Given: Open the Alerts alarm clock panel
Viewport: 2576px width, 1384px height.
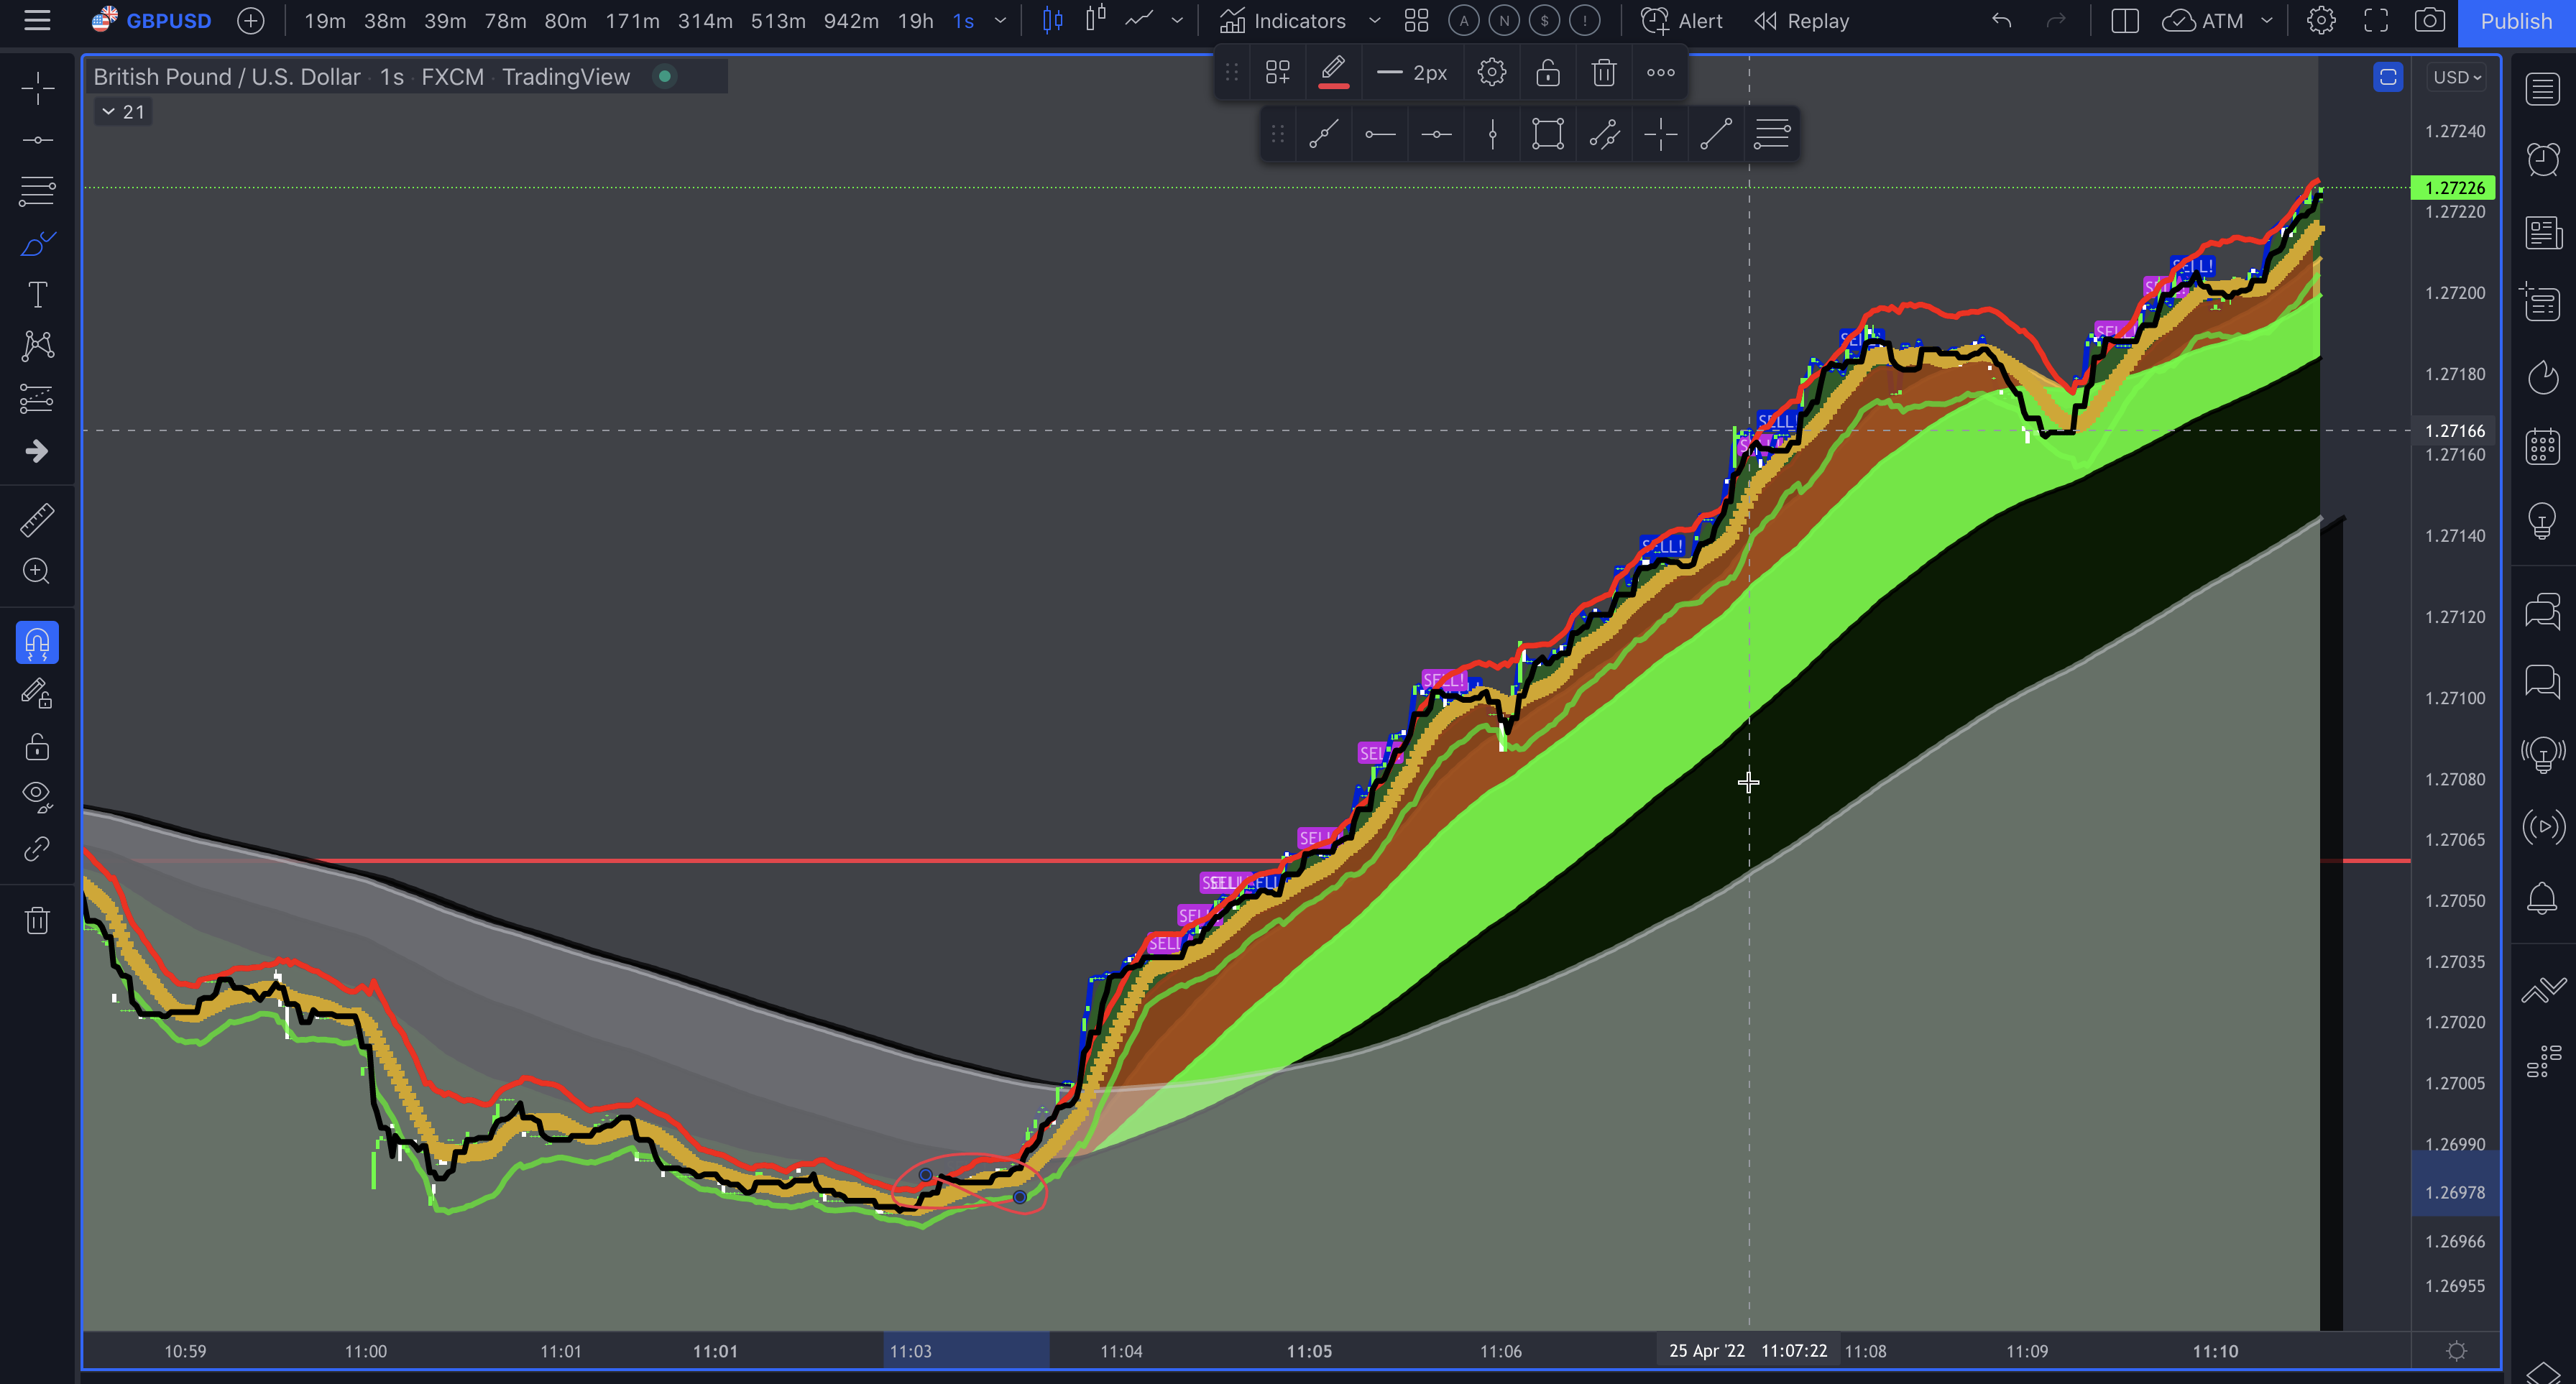Looking at the screenshot, I should point(2543,159).
